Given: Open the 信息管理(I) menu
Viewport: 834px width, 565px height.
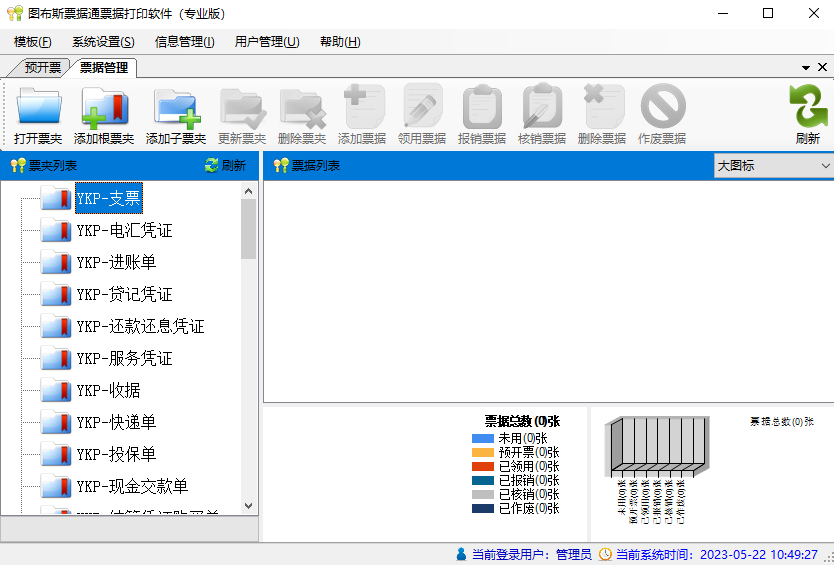Looking at the screenshot, I should point(185,42).
